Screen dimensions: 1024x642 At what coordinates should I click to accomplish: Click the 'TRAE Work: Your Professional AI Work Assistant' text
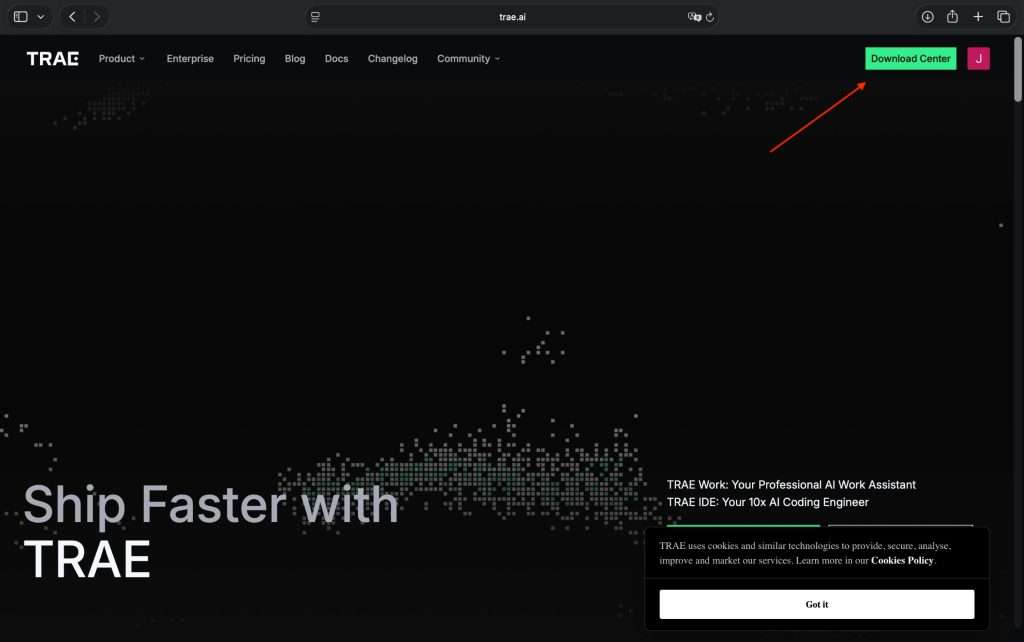pos(791,485)
